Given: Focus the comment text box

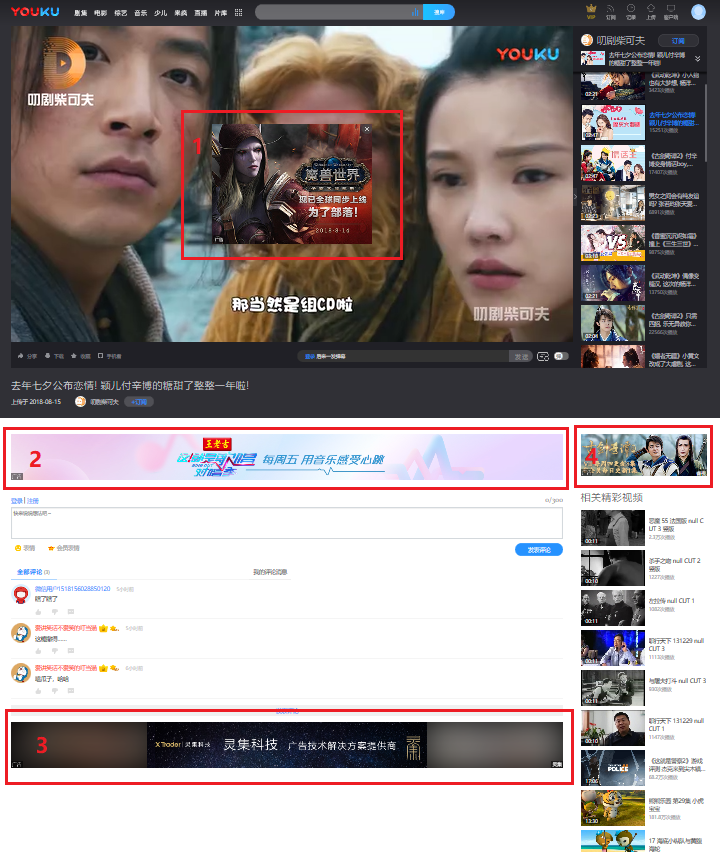Looking at the screenshot, I should [x=287, y=523].
